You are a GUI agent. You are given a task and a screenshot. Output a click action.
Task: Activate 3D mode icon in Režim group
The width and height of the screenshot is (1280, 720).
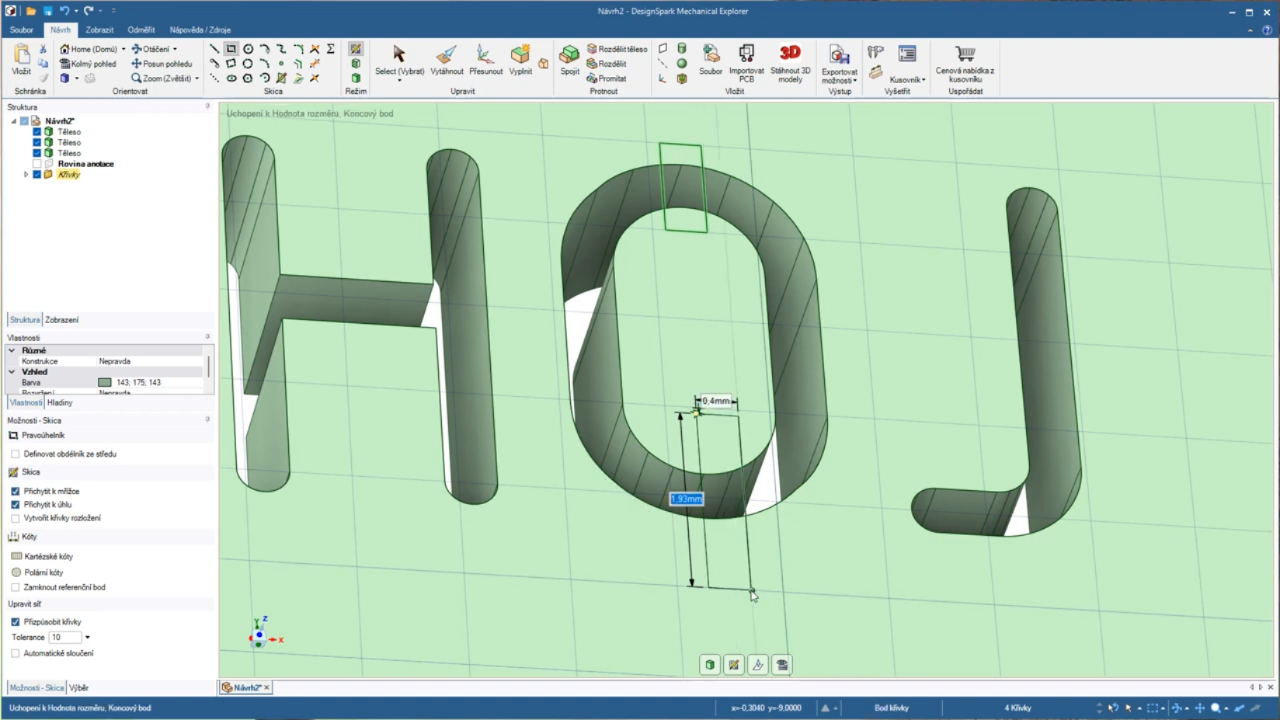[356, 78]
